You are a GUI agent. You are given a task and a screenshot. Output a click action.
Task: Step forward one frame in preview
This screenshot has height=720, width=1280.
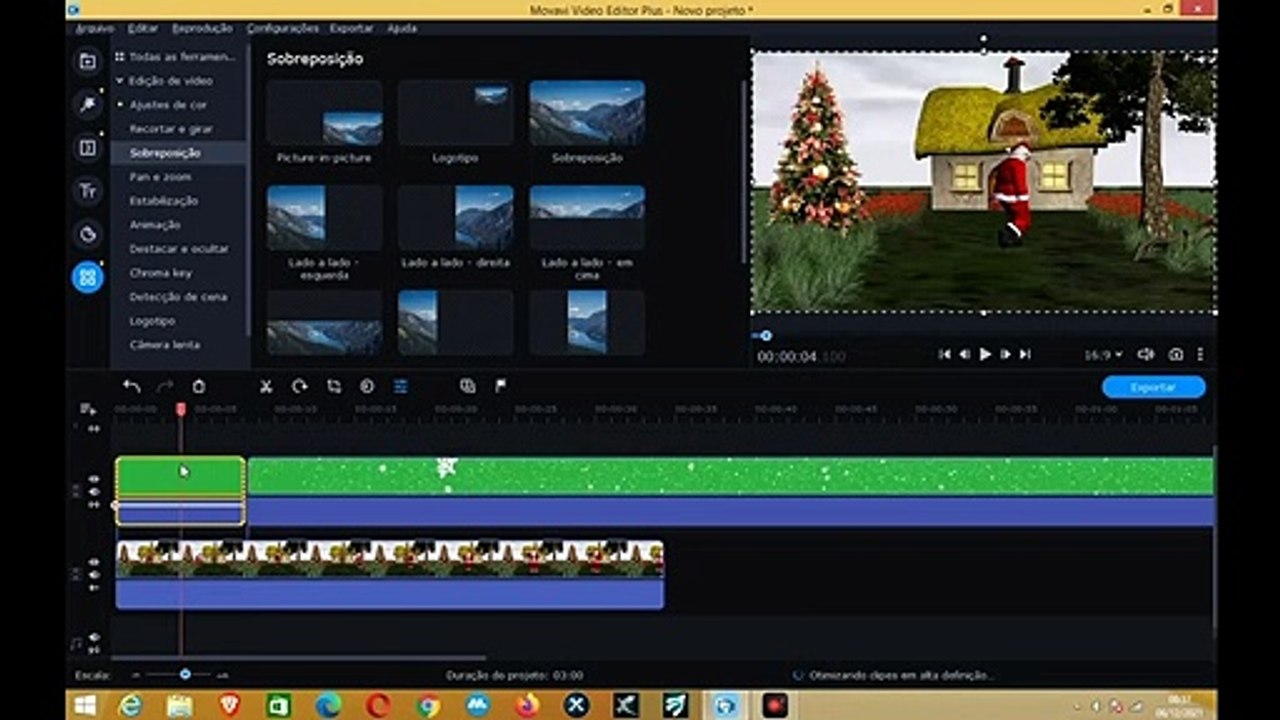[1005, 354]
